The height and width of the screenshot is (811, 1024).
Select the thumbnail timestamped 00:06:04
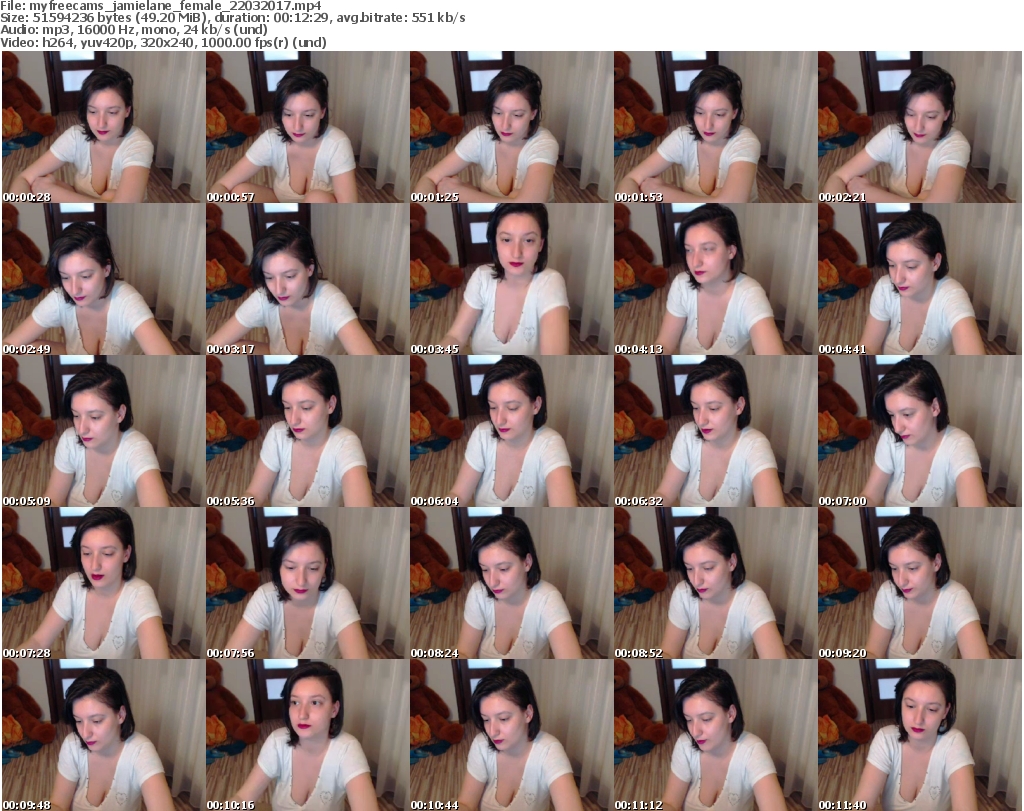click(x=511, y=431)
